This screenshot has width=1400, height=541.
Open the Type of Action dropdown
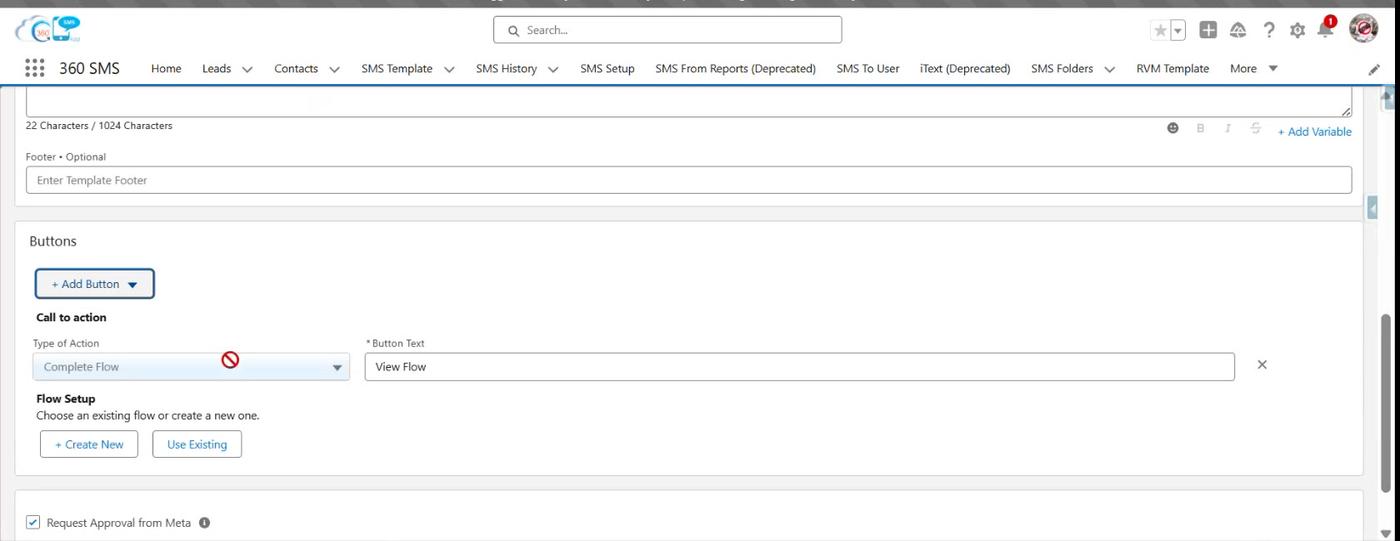coord(191,367)
